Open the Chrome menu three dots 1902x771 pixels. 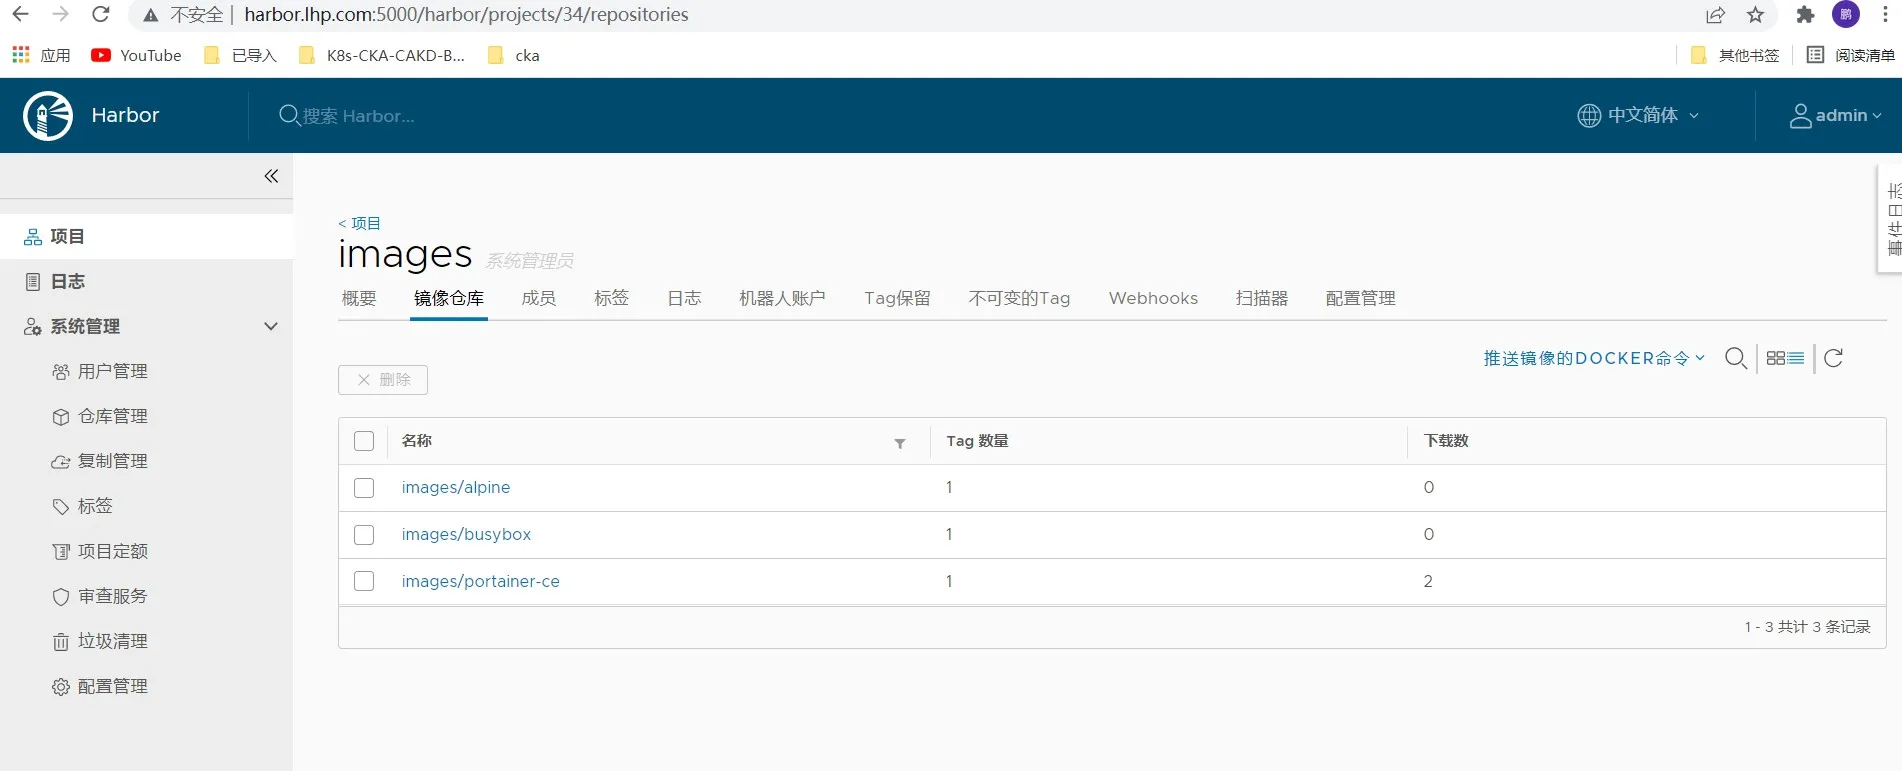click(x=1885, y=14)
